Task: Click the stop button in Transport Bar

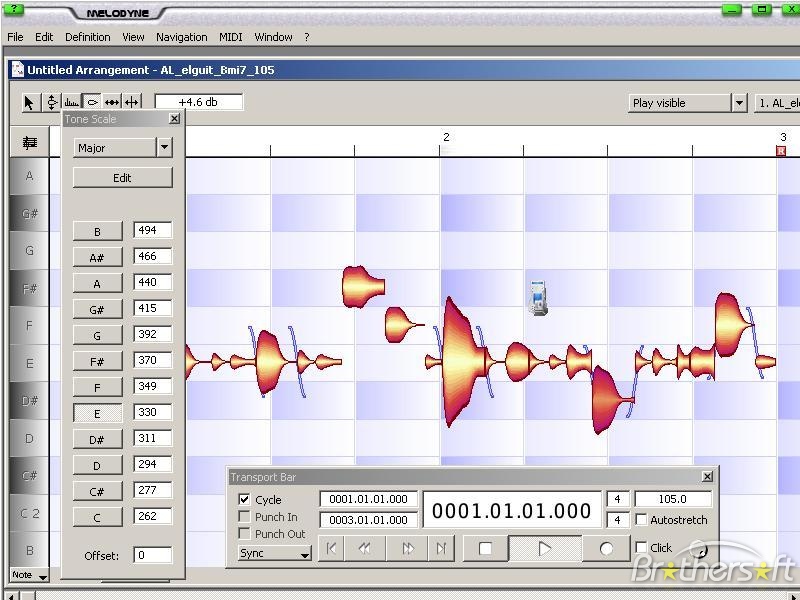Action: click(485, 548)
